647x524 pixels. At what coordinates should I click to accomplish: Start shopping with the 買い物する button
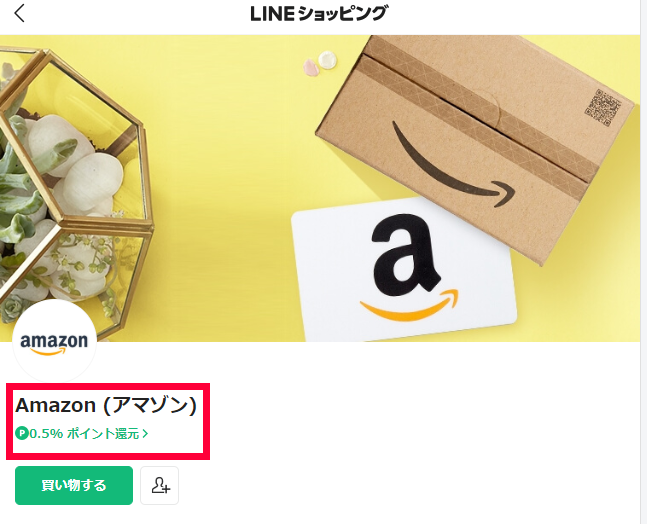[x=74, y=485]
